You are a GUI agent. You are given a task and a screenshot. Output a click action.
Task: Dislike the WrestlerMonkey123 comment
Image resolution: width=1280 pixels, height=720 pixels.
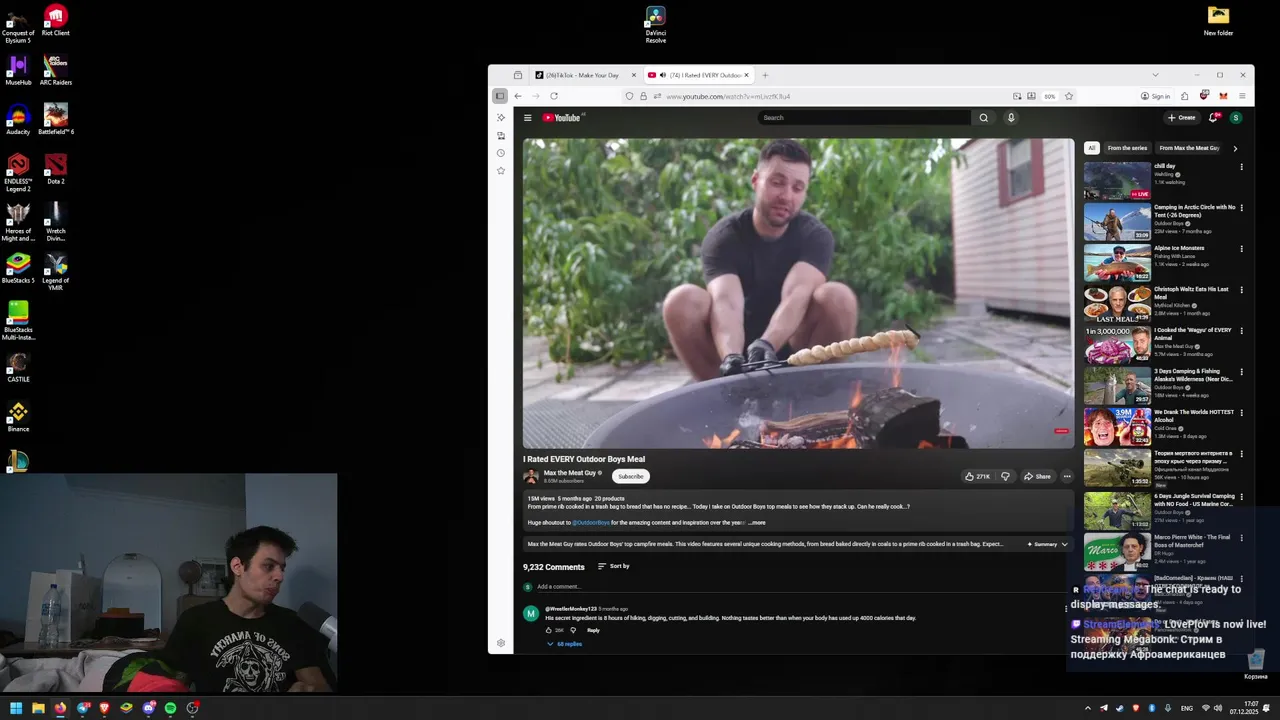[573, 630]
